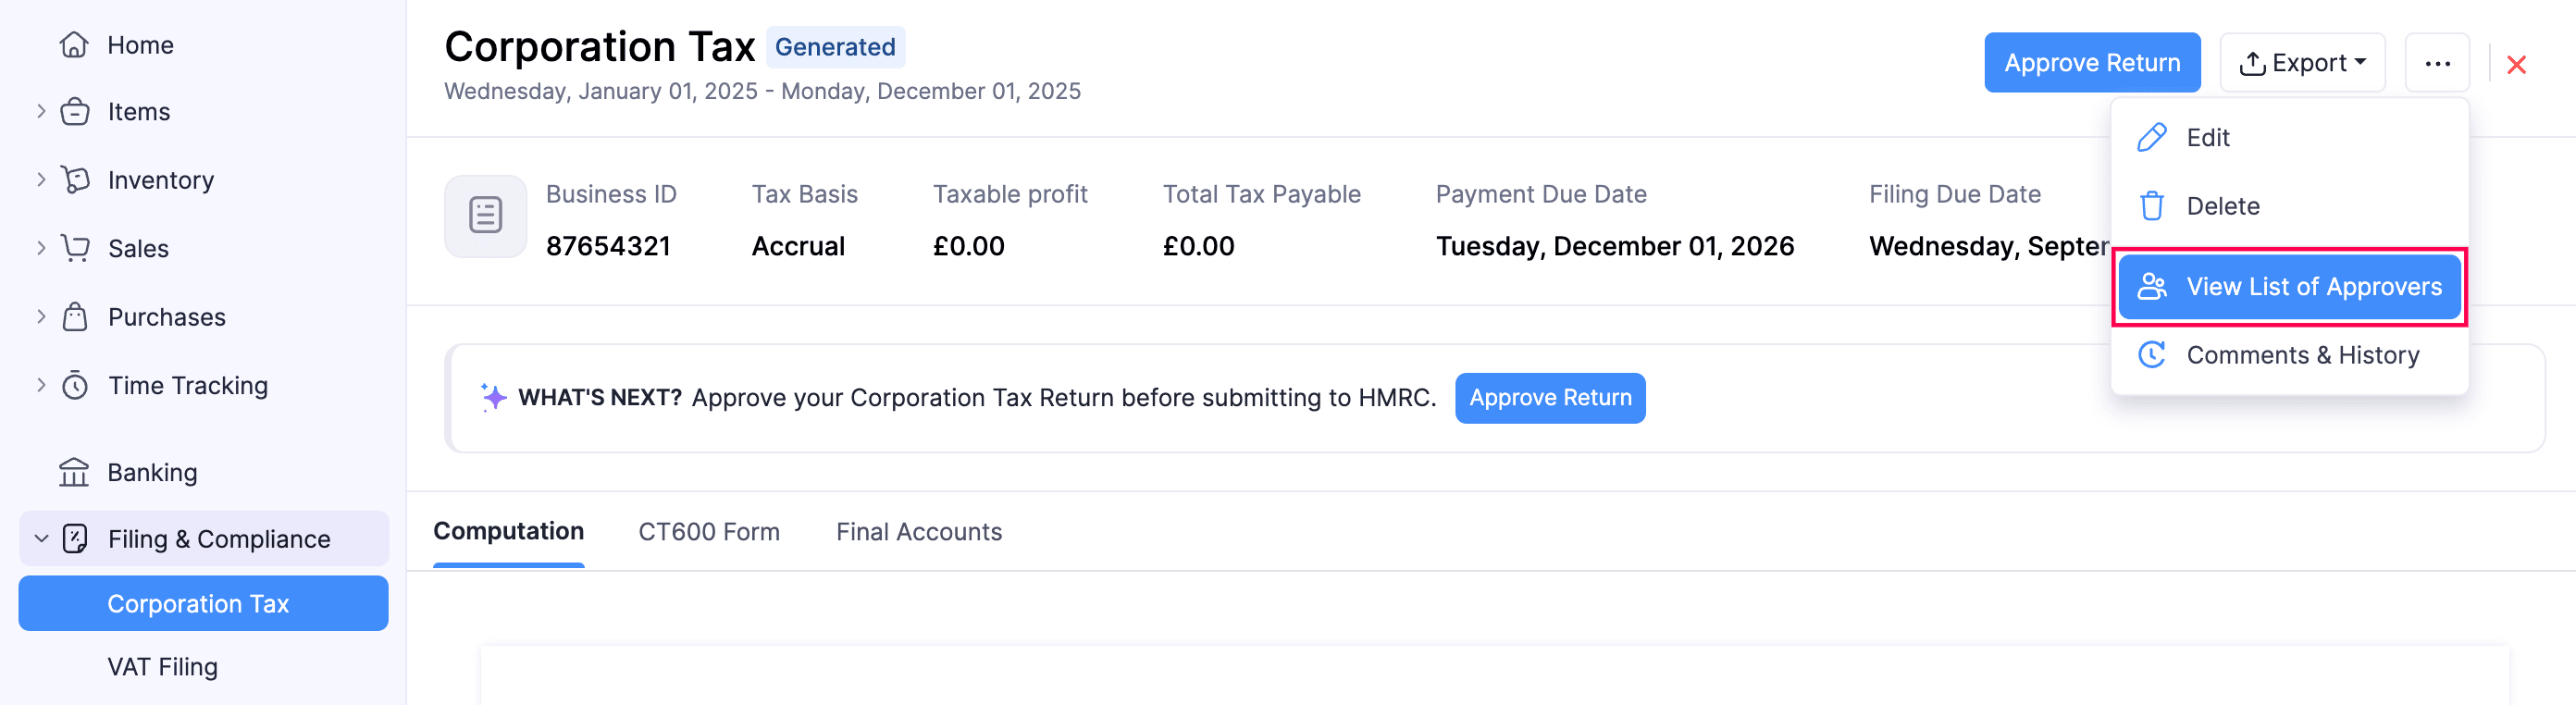
Task: Choose Delete from the menu
Action: [x=2222, y=206]
